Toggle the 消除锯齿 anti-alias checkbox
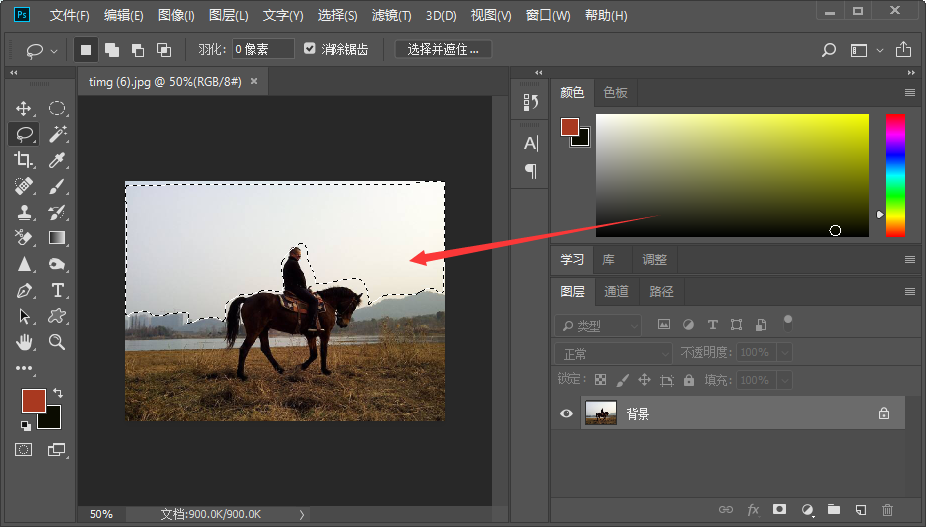926x527 pixels. click(309, 48)
